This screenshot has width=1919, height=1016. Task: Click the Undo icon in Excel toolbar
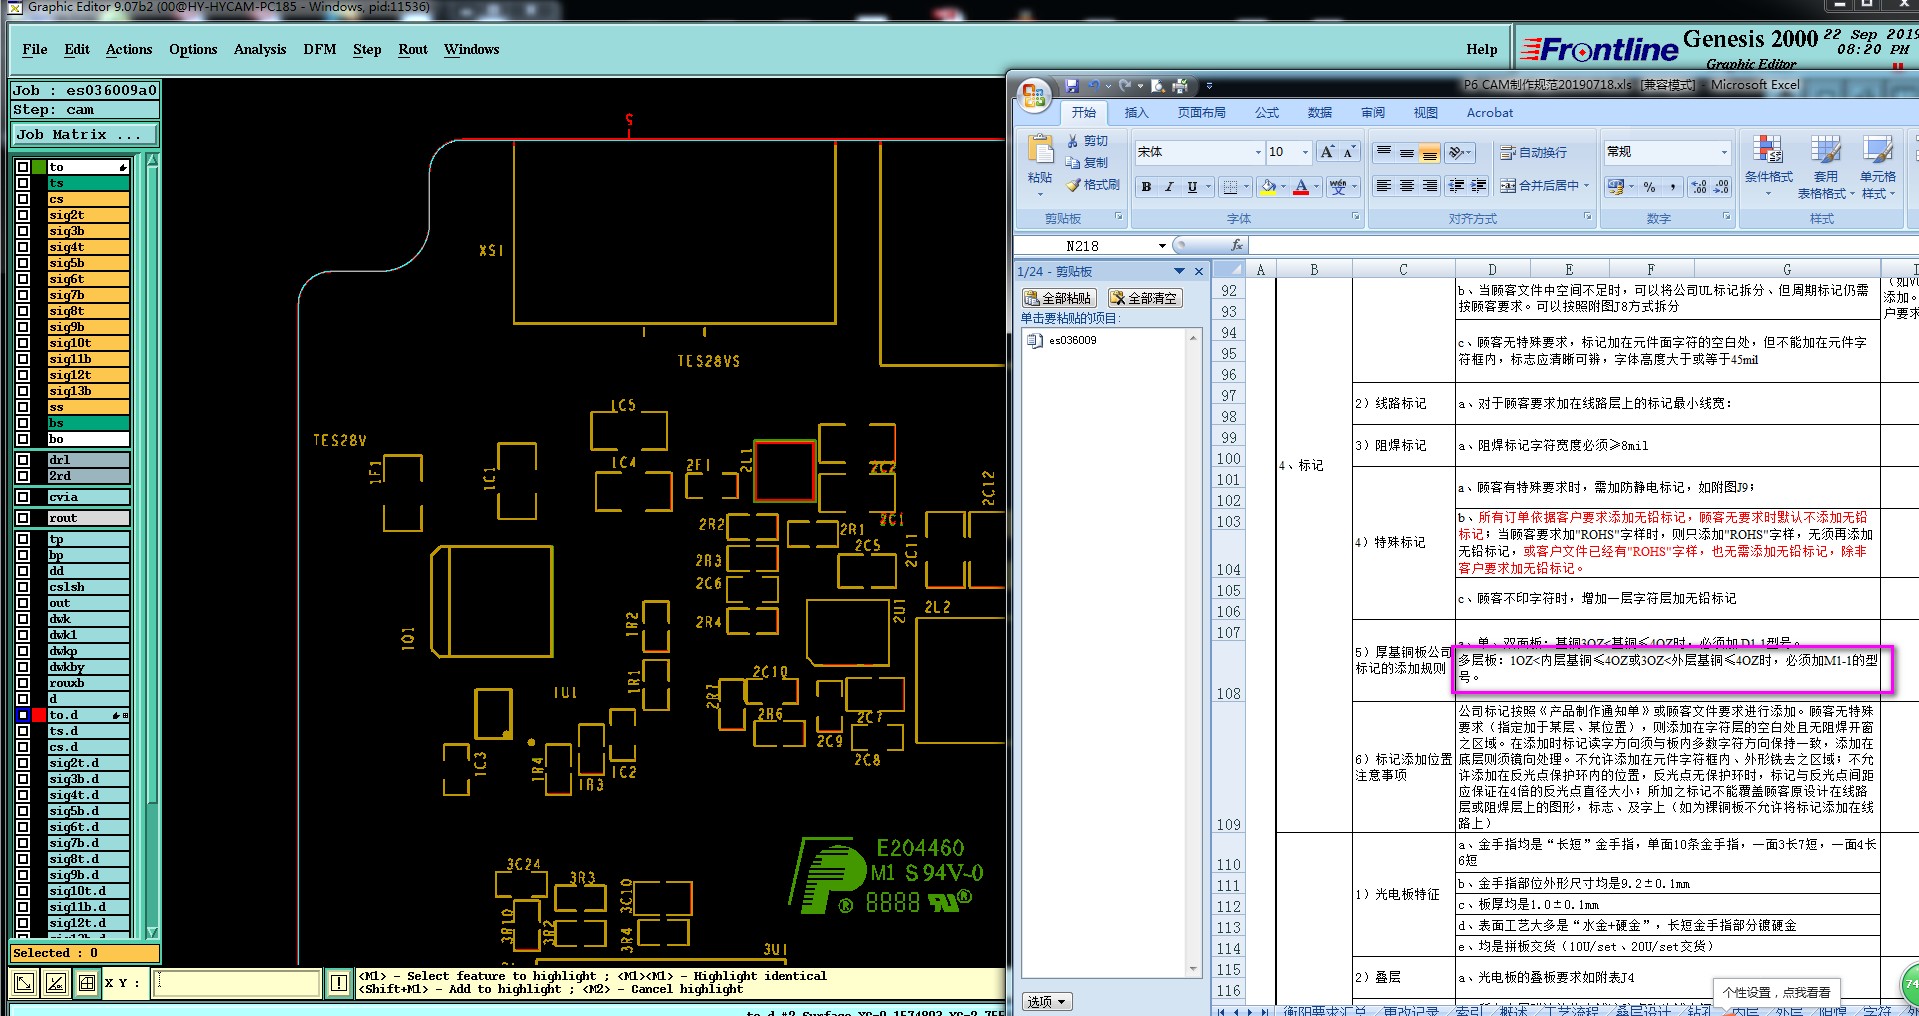(x=1093, y=86)
